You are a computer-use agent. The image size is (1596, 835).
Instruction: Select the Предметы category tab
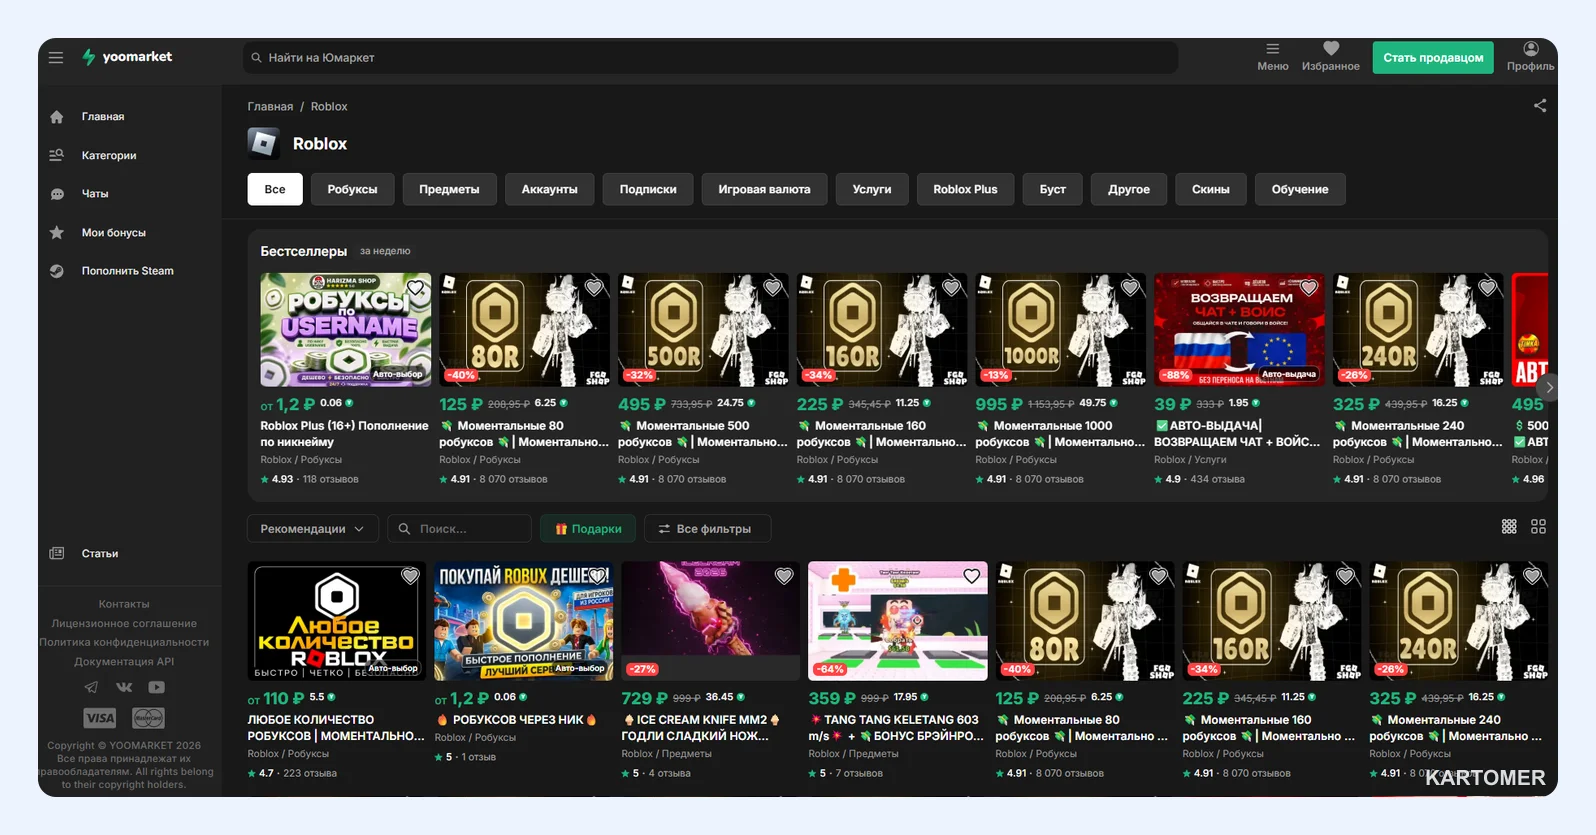coord(449,189)
